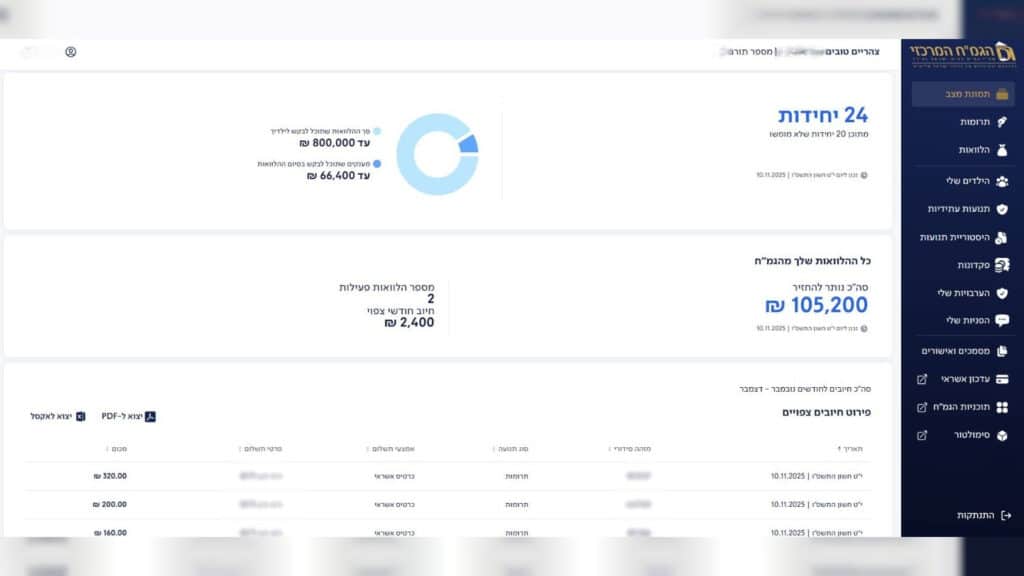Open external link icon beside עדכון אשראי
The width and height of the screenshot is (1024, 576).
pyautogui.click(x=922, y=380)
